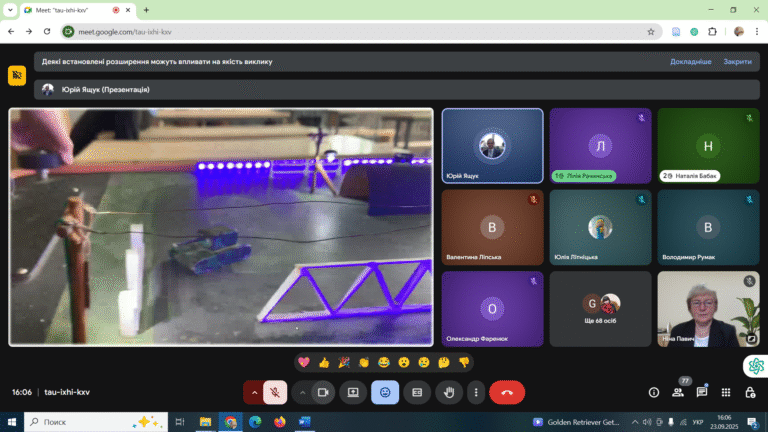This screenshot has height=432, width=768.
Task: Raise hand using the hand icon
Action: (x=449, y=392)
